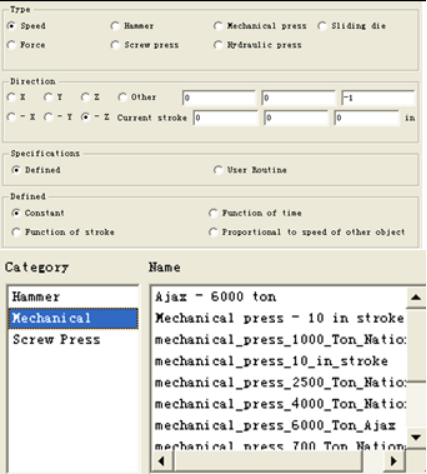This screenshot has width=427, height=474.
Task: Select the Mechanical press radio button
Action: tap(218, 26)
